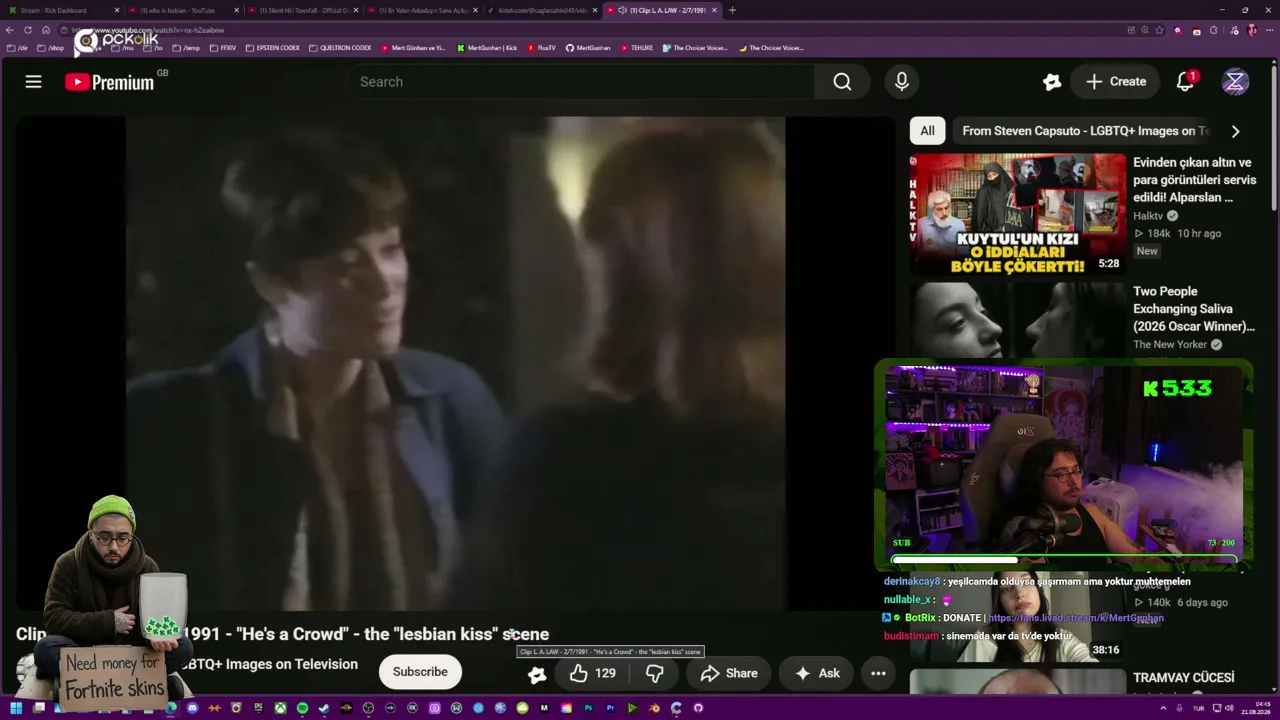Click the Subscribe button
Viewport: 1280px width, 720px height.
(x=420, y=672)
